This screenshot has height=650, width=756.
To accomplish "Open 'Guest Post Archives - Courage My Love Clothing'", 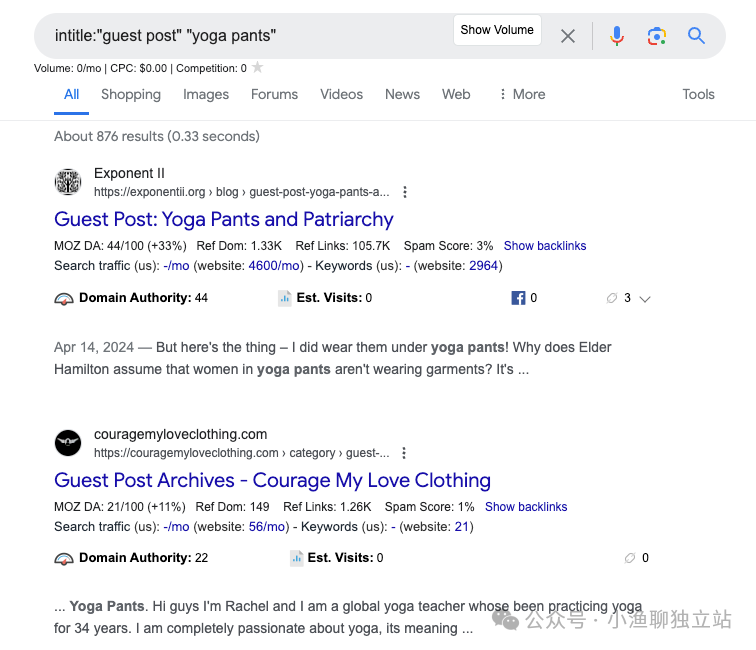I will pos(272,480).
